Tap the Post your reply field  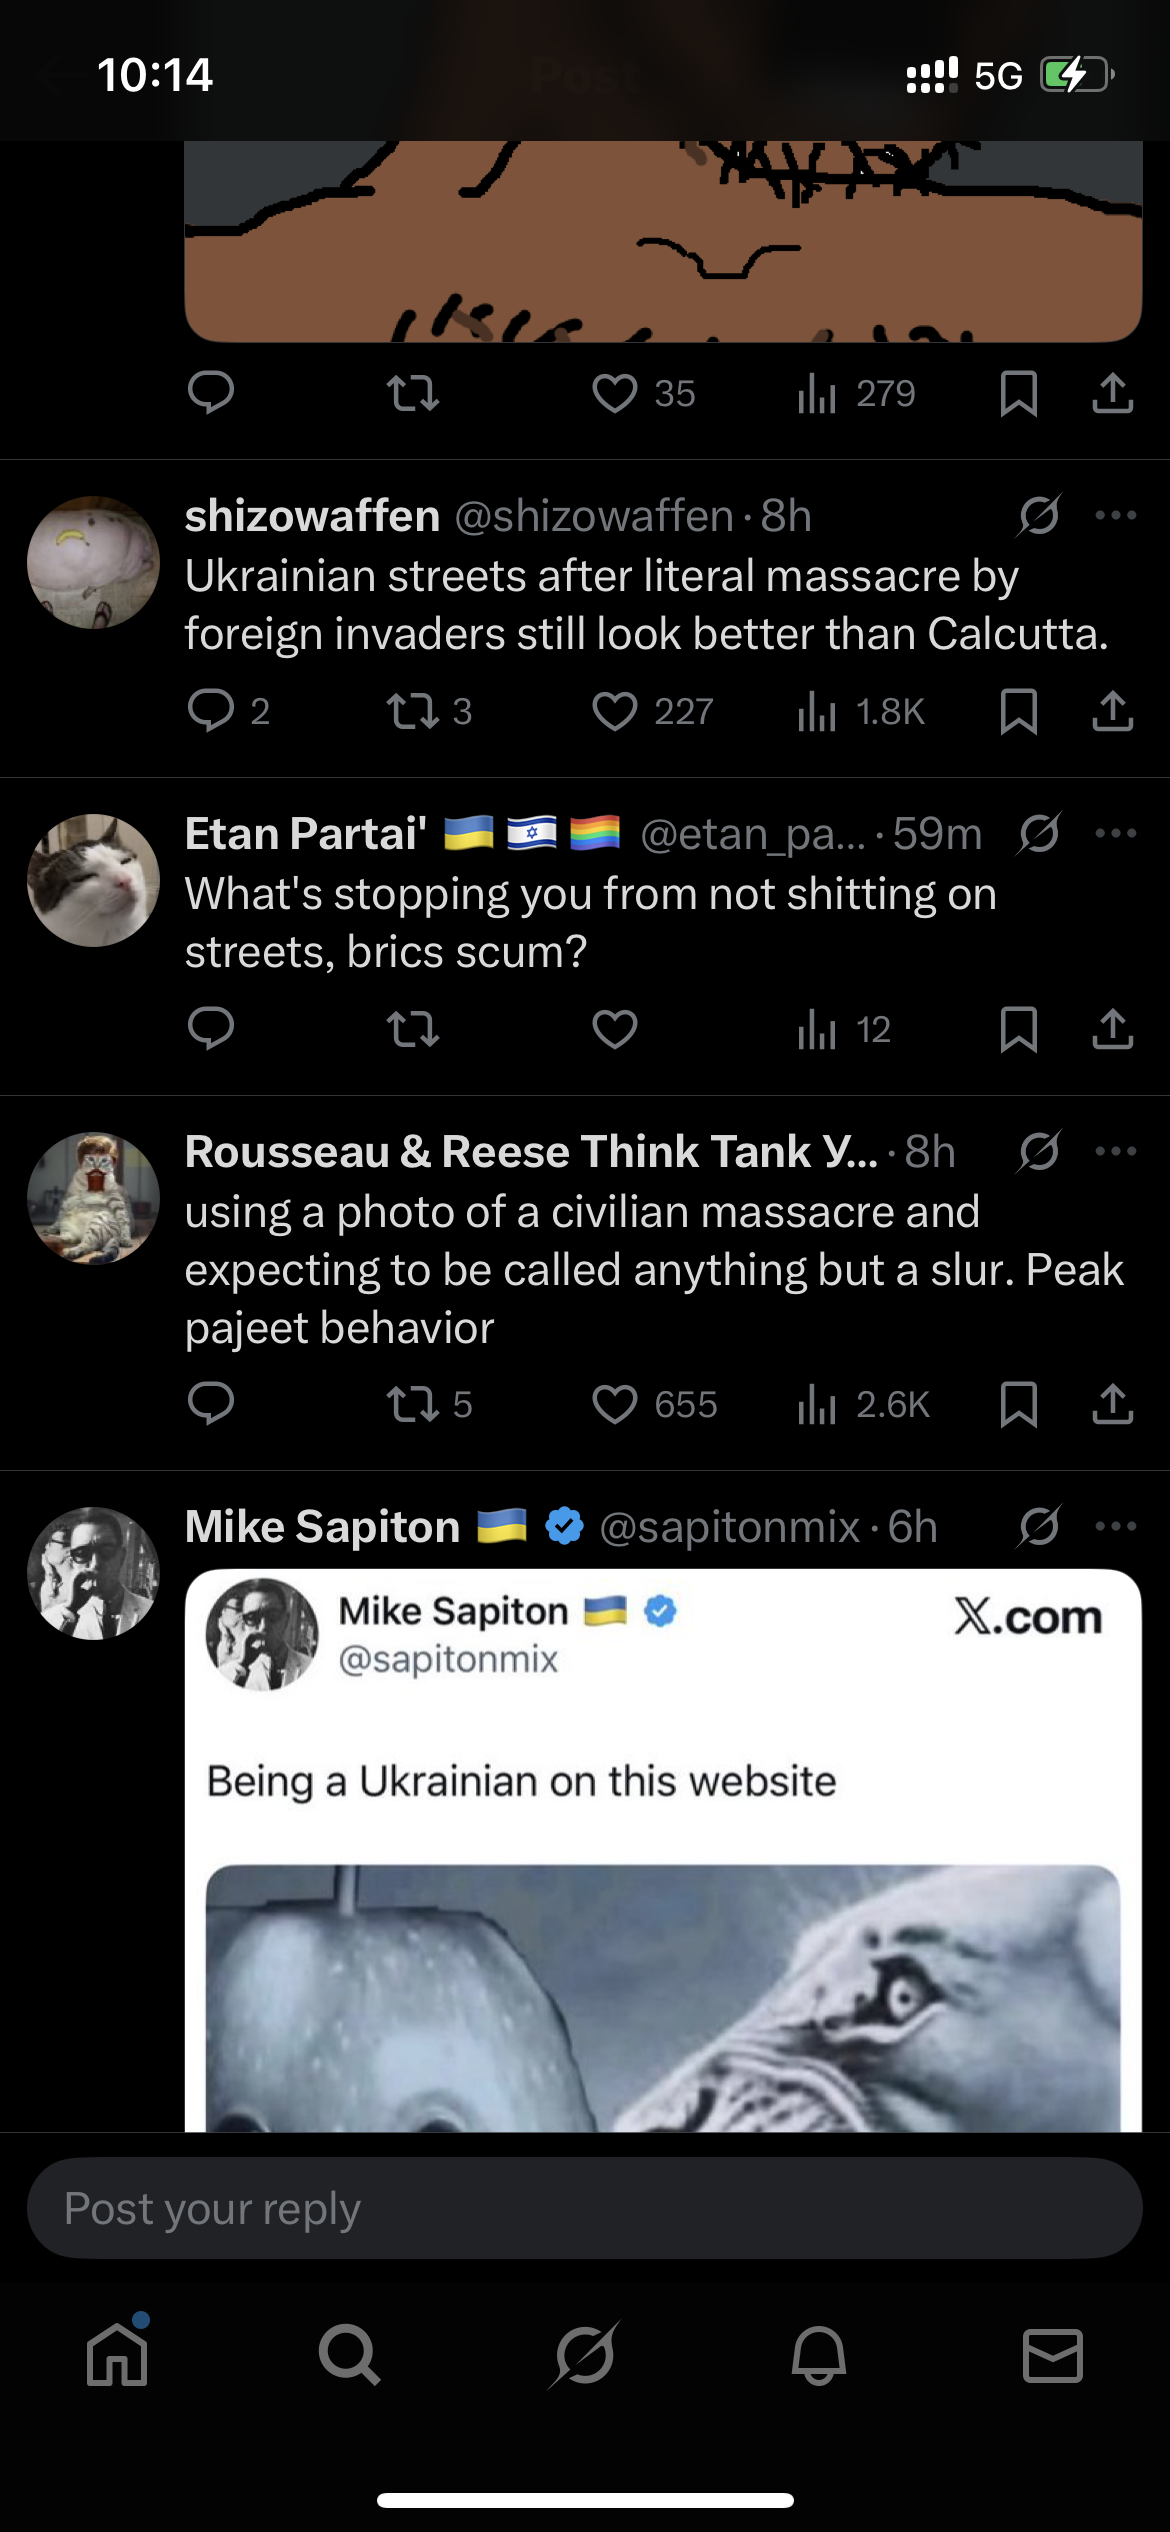tap(585, 2208)
